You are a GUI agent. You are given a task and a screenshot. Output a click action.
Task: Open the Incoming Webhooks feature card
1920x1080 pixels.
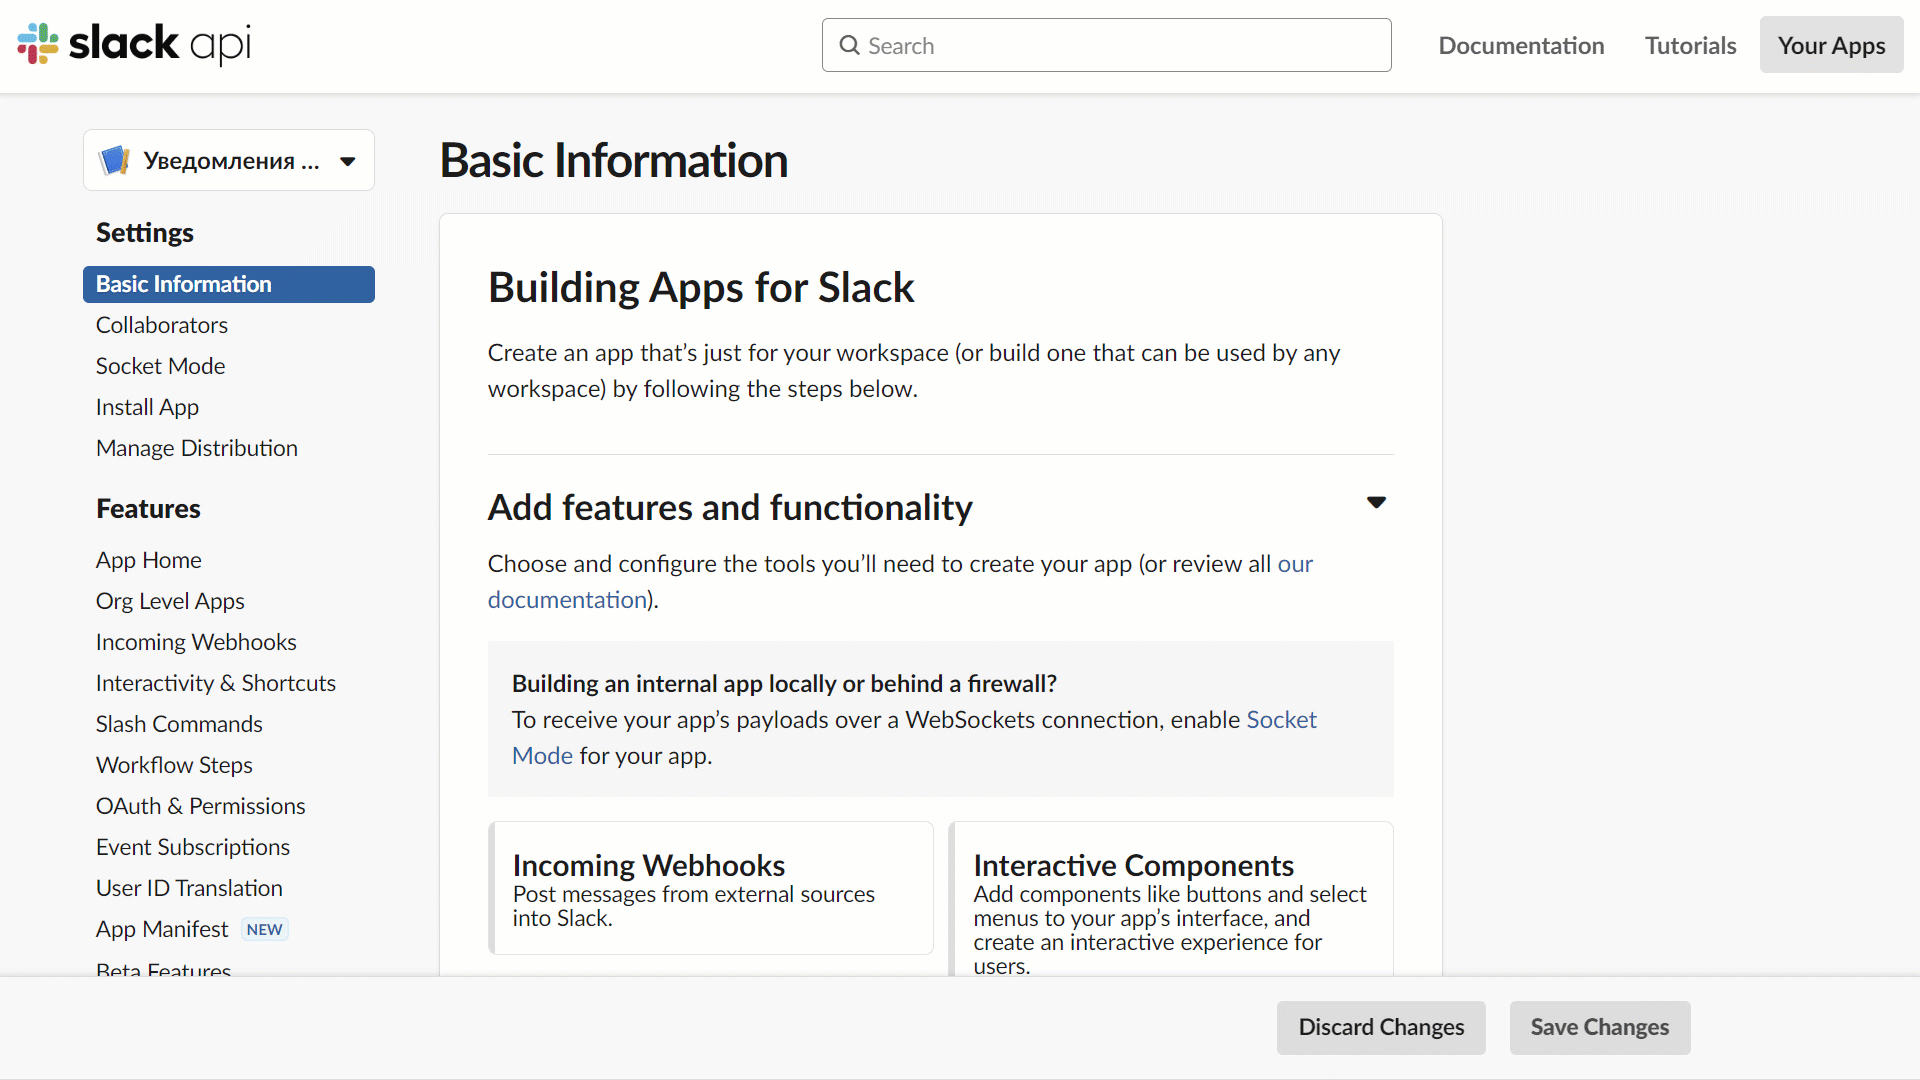click(711, 888)
